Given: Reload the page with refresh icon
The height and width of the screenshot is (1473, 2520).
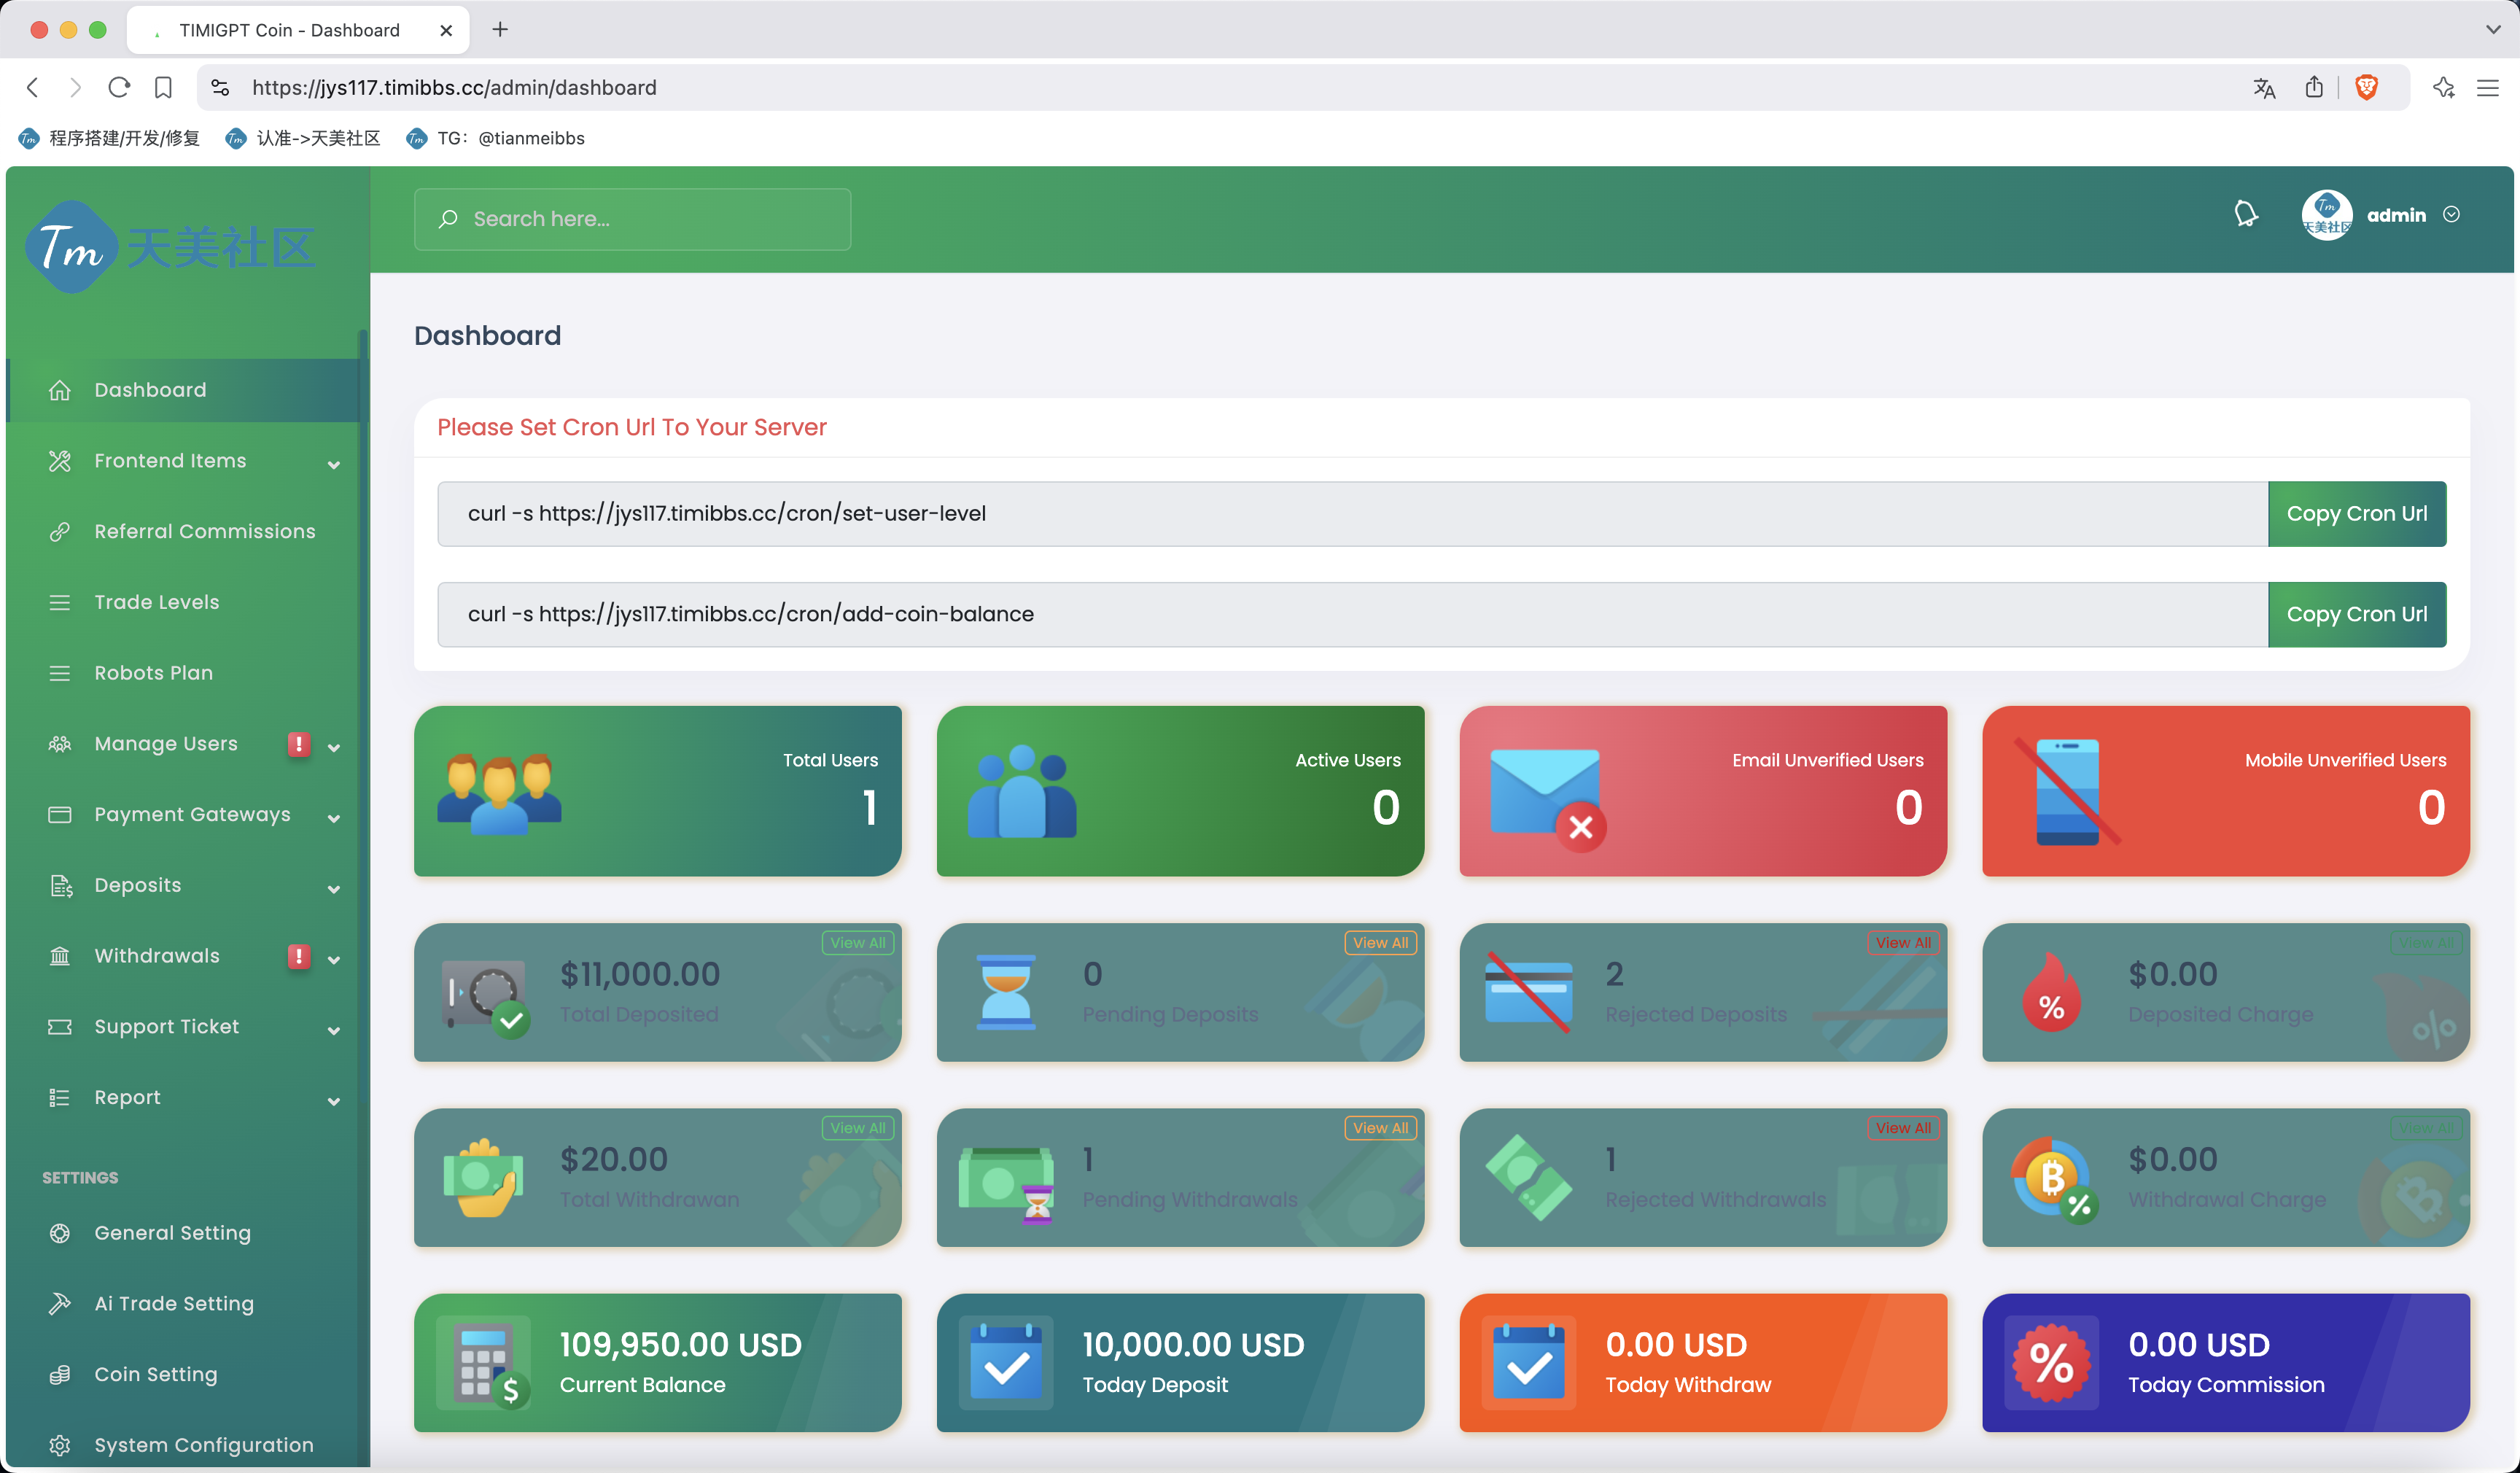Looking at the screenshot, I should (x=119, y=88).
